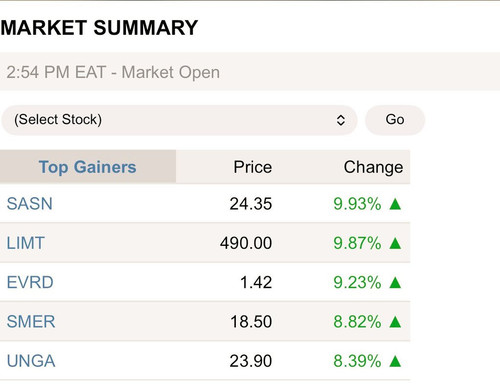Click the green up arrow beside LIMT change
The height and width of the screenshot is (390, 500).
395,243
